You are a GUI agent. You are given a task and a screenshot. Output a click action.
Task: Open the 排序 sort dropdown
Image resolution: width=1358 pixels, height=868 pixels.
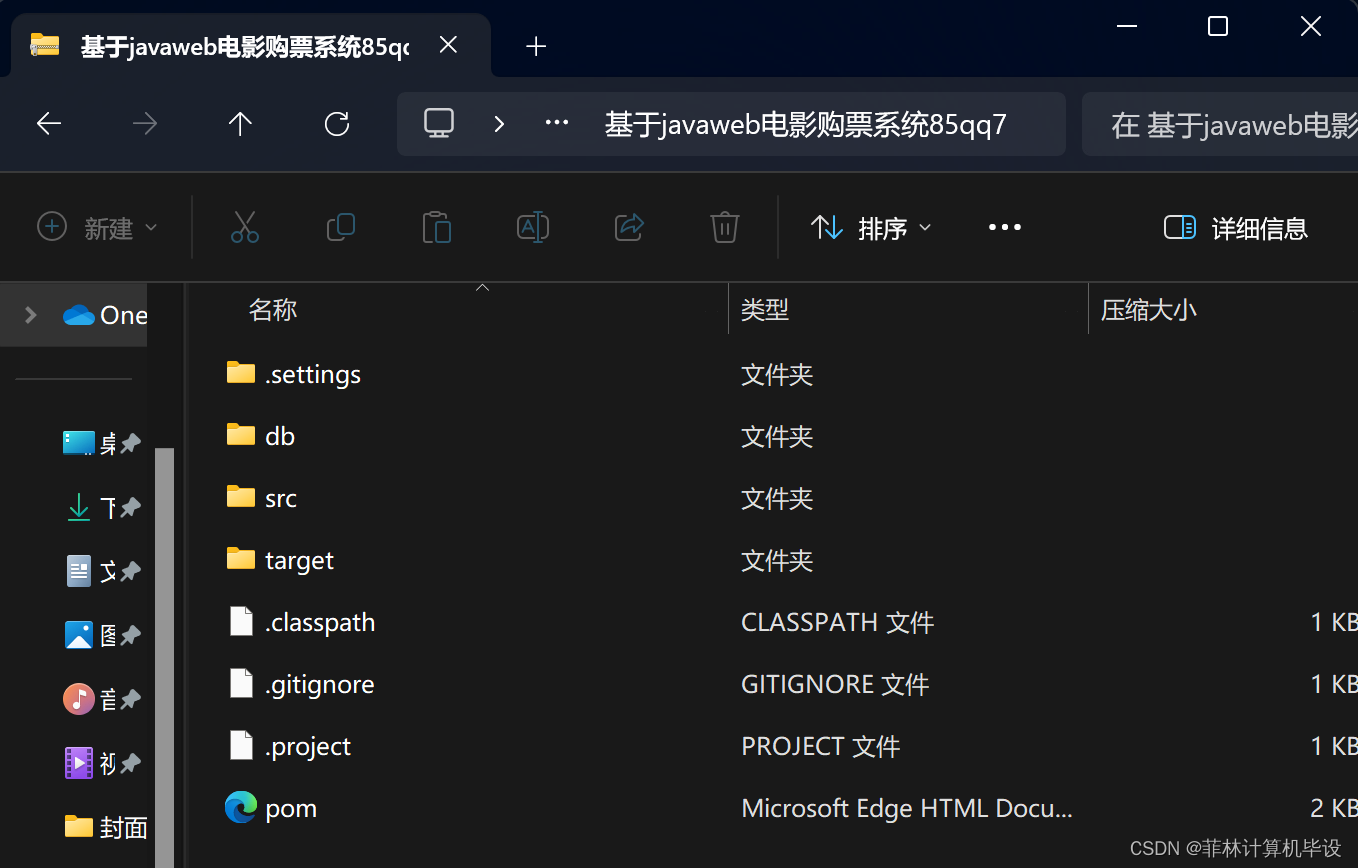click(871, 228)
